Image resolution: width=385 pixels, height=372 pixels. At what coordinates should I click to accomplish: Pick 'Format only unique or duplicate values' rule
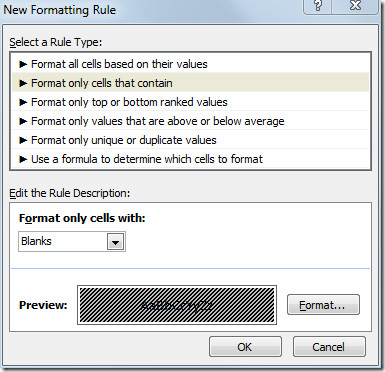click(x=191, y=140)
